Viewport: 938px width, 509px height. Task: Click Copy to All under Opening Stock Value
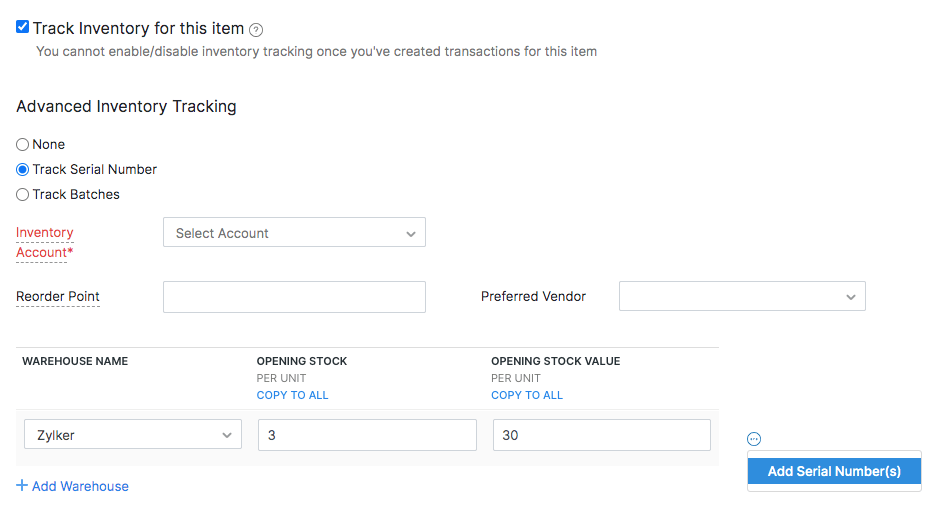pos(527,395)
